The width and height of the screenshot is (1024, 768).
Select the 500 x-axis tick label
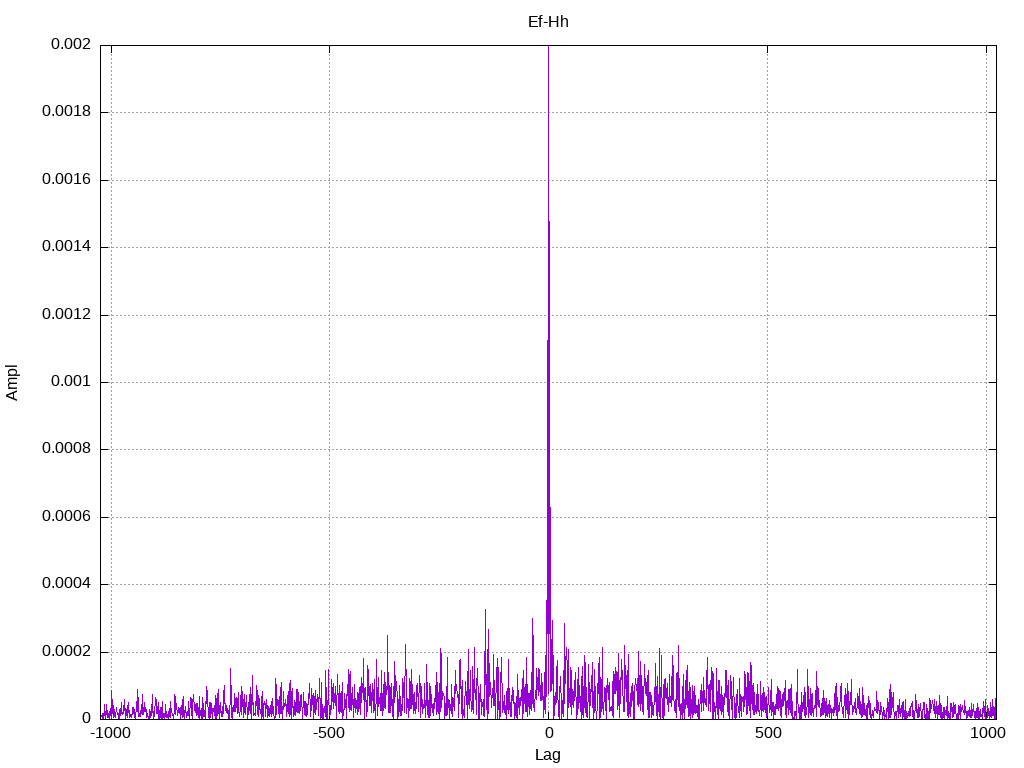pos(767,733)
